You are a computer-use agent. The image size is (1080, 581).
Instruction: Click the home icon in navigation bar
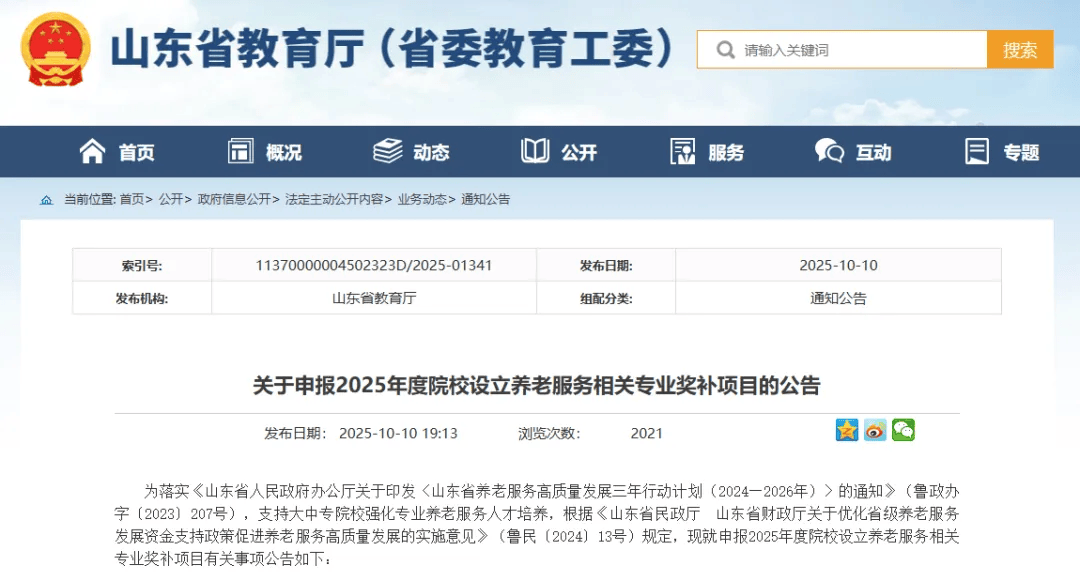point(92,152)
